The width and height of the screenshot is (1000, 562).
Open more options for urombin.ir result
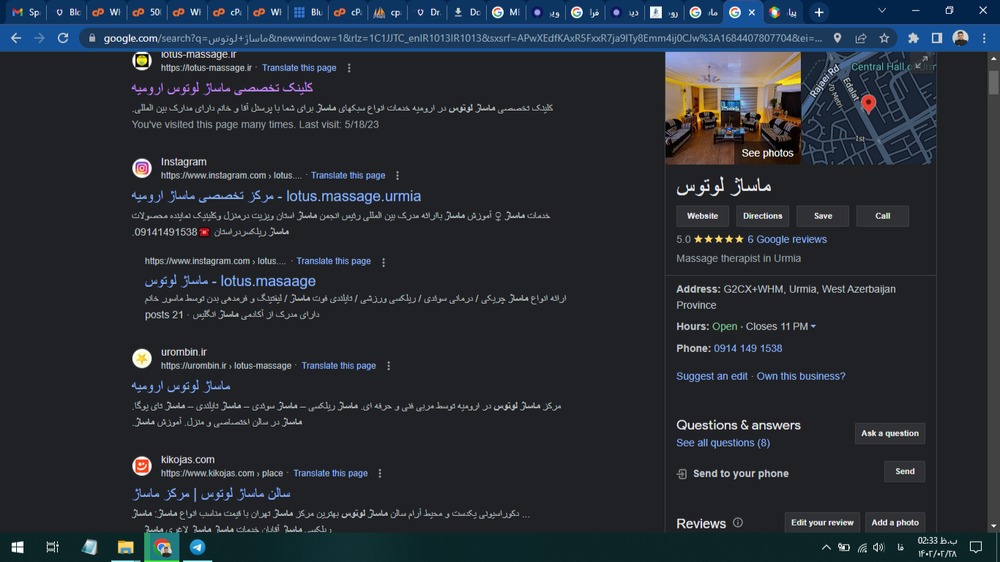tap(388, 366)
